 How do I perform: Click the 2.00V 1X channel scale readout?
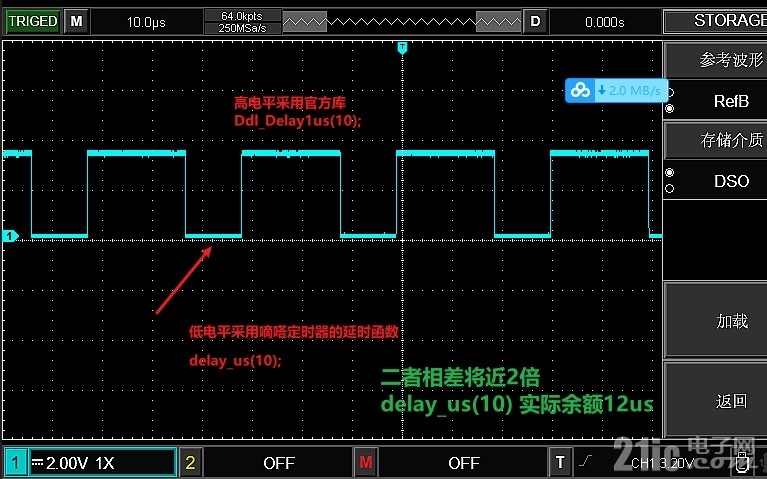pyautogui.click(x=80, y=463)
